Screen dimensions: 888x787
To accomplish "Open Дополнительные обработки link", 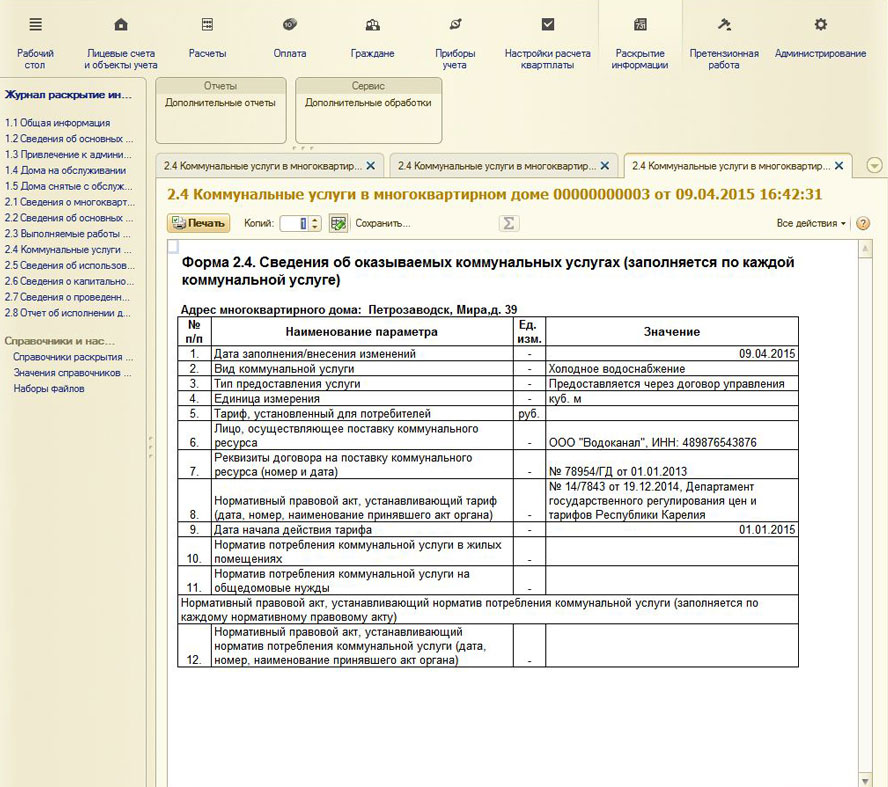I will (x=368, y=102).
